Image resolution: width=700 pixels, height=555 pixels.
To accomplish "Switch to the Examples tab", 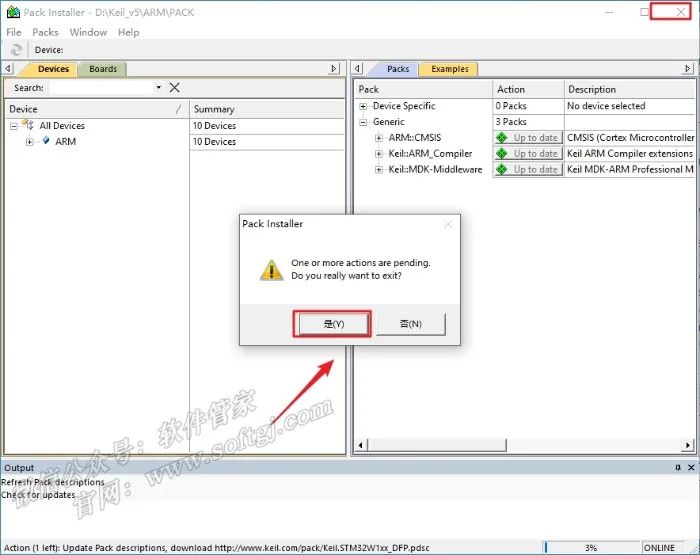I will point(449,69).
